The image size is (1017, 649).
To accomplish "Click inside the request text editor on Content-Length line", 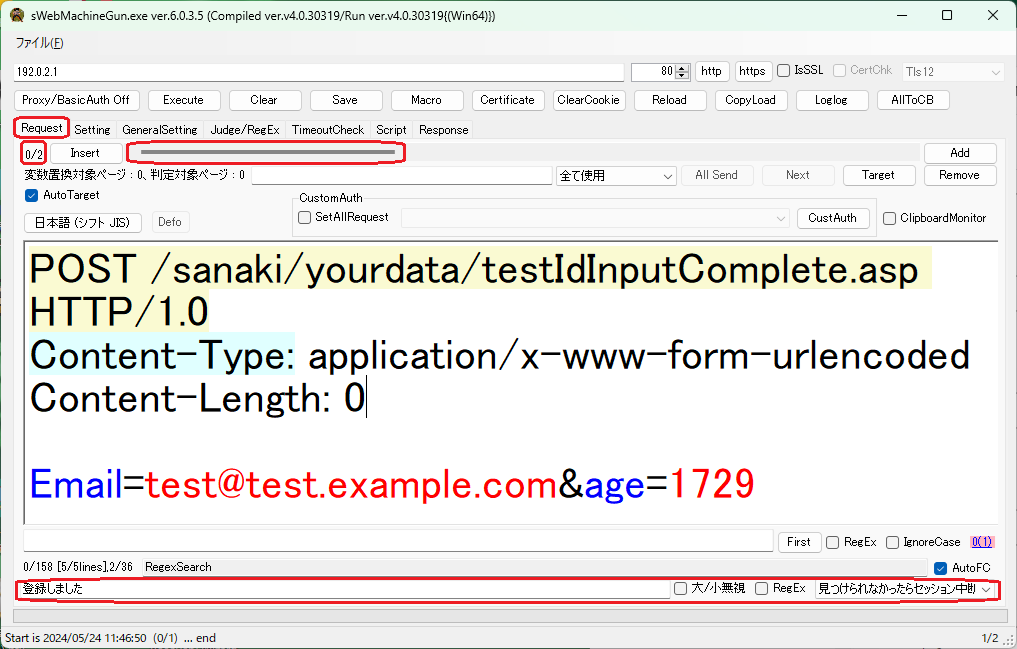I will point(198,398).
